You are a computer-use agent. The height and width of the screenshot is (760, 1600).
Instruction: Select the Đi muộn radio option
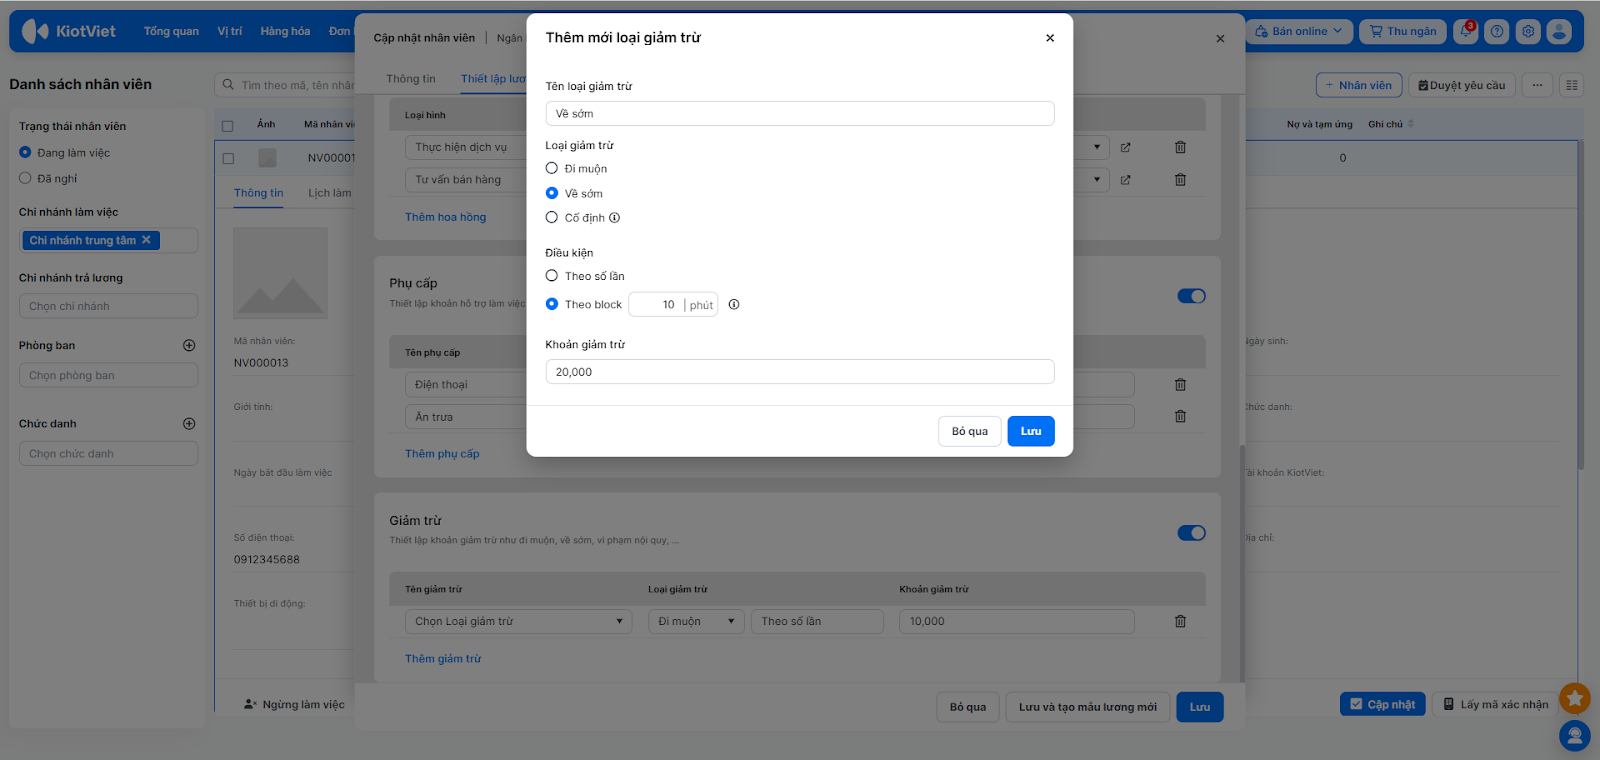[x=552, y=169]
